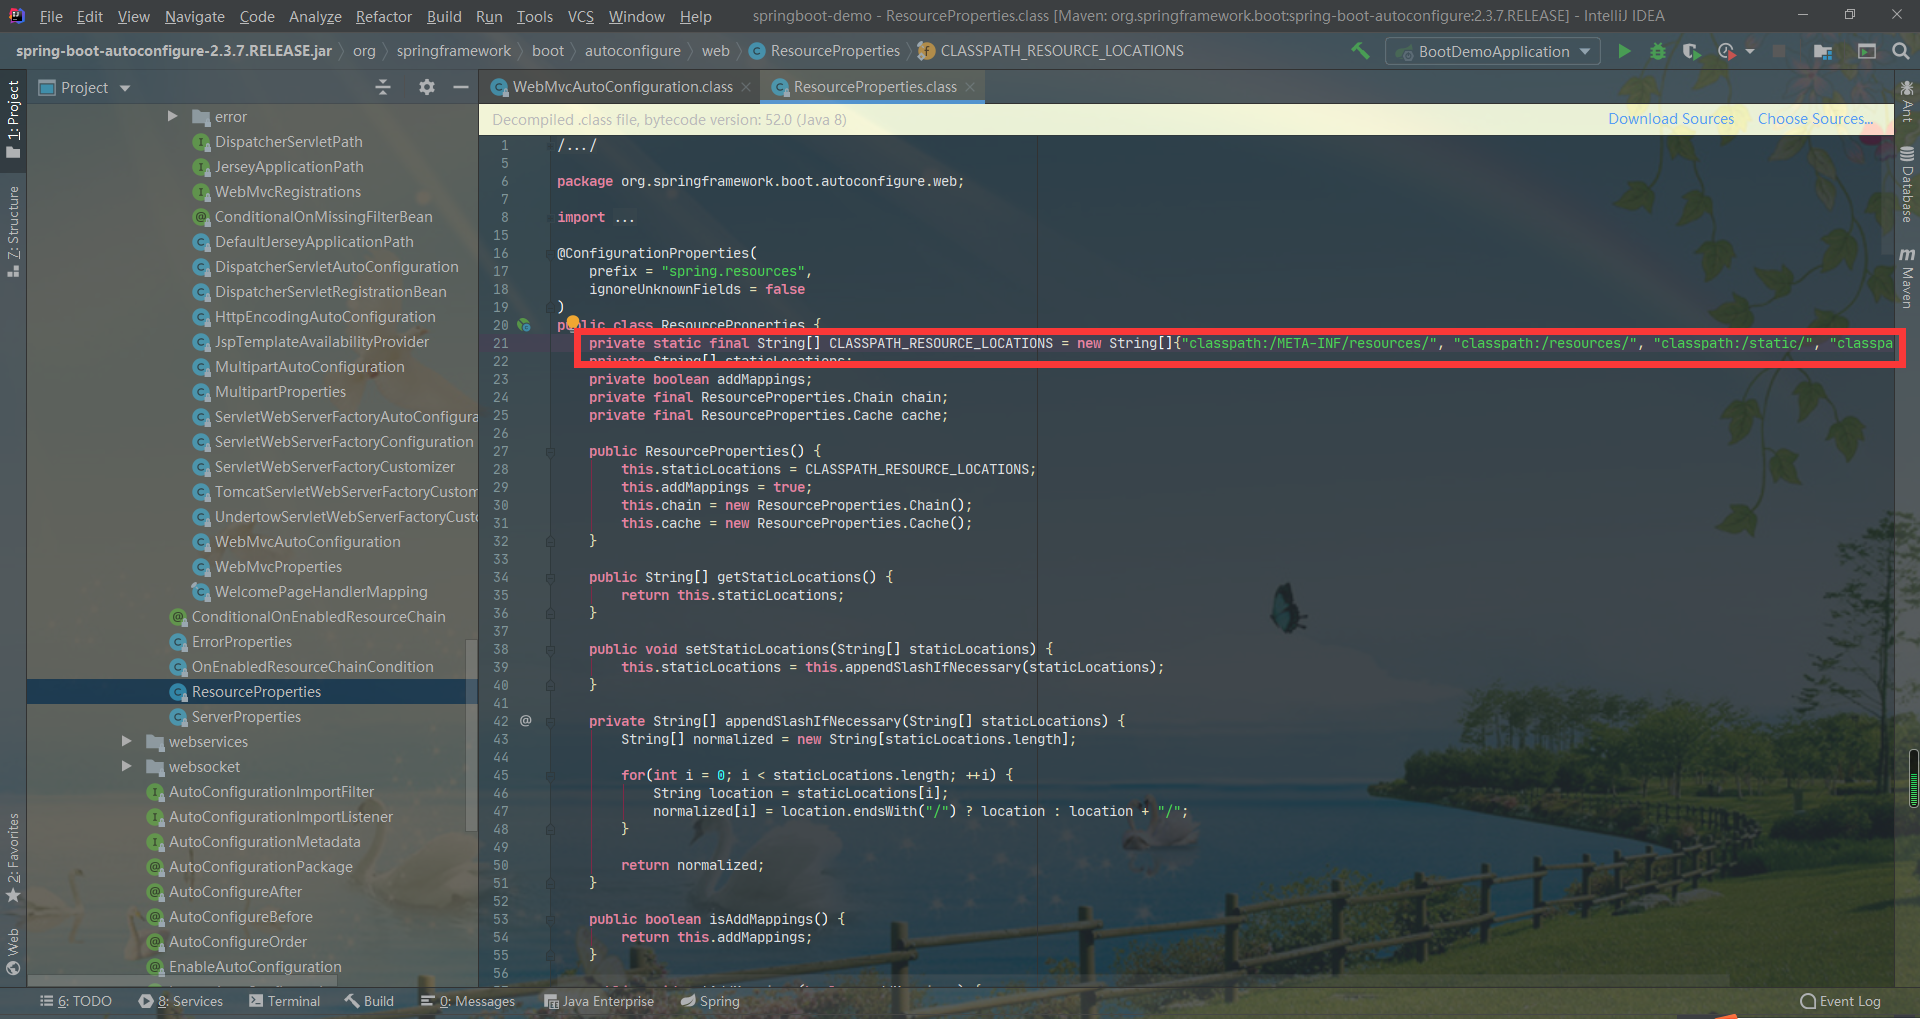Open Project panel settings gear
This screenshot has width=1920, height=1019.
point(427,88)
